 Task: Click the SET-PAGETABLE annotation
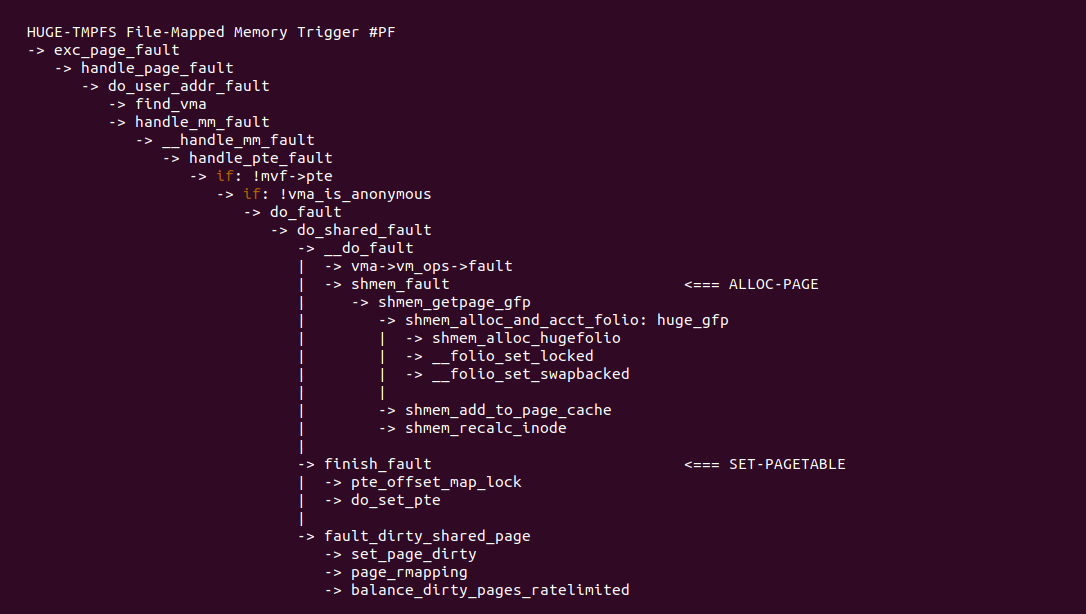pos(787,464)
